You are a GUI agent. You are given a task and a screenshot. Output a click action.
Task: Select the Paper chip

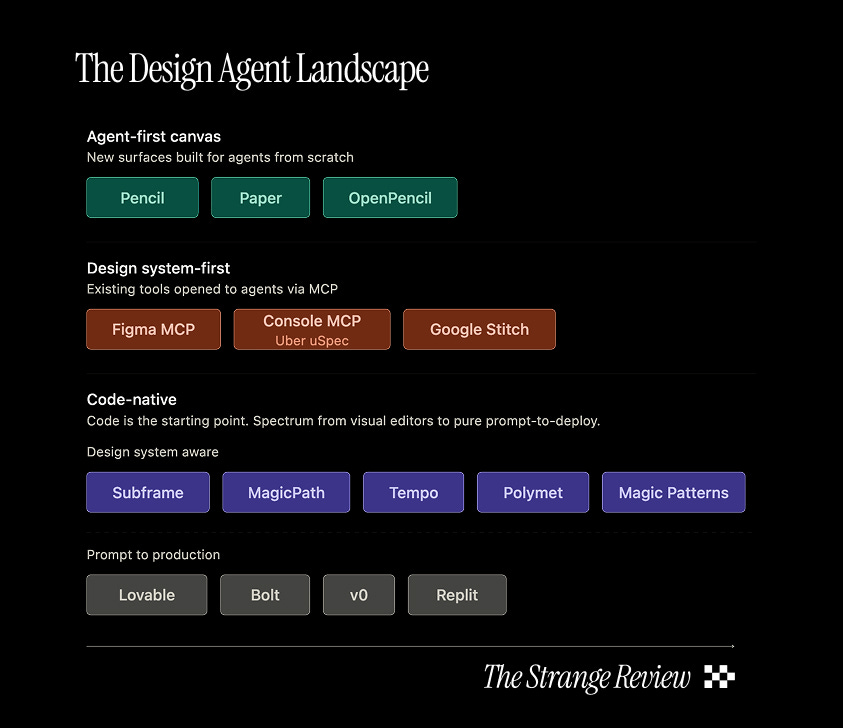pyautogui.click(x=260, y=197)
